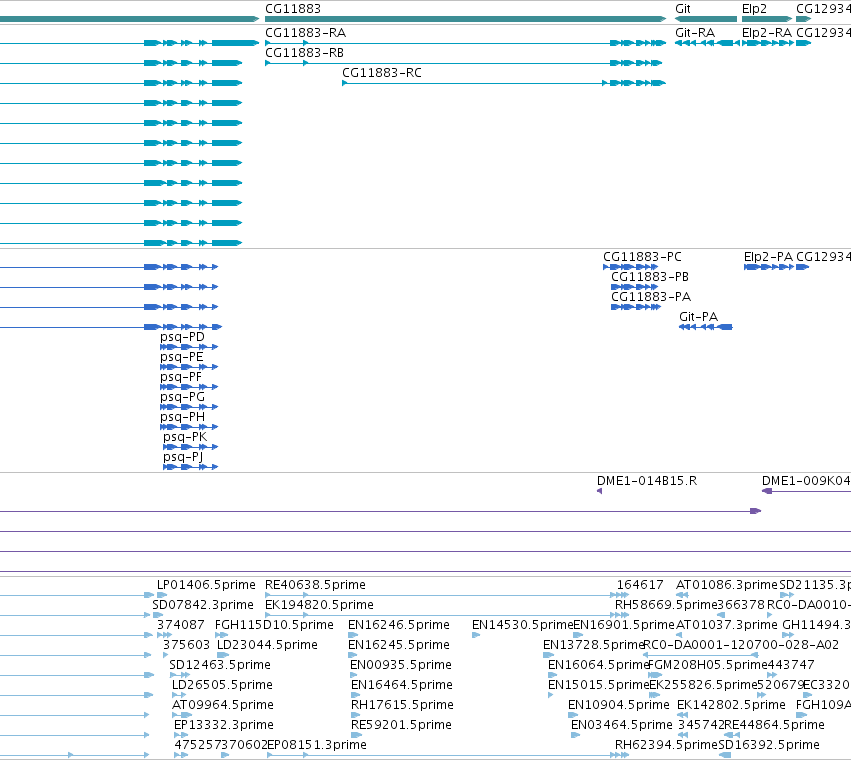Click the AT09964.5prime EST label
The height and width of the screenshot is (760, 851).
point(223,705)
